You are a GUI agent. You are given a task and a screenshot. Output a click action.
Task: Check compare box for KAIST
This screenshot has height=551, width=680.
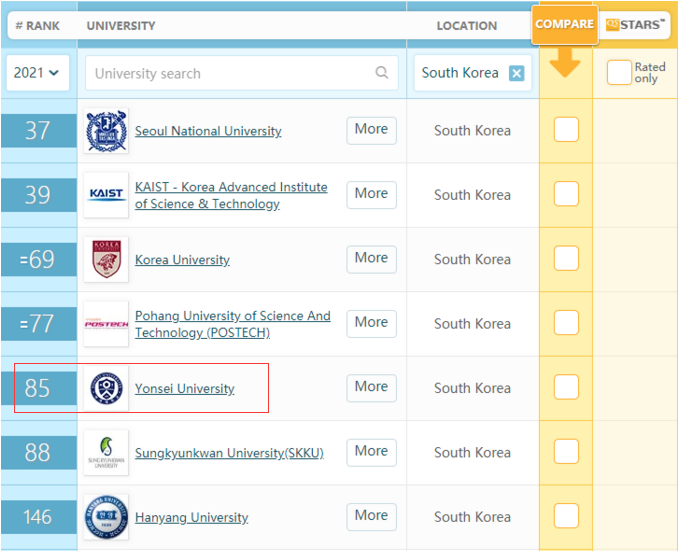click(x=566, y=194)
